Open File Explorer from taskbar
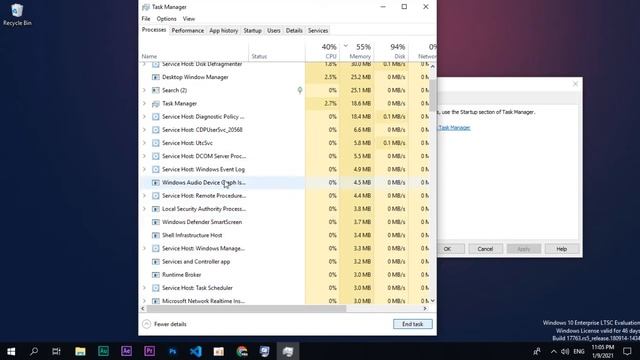The height and width of the screenshot is (360, 640). pos(80,351)
